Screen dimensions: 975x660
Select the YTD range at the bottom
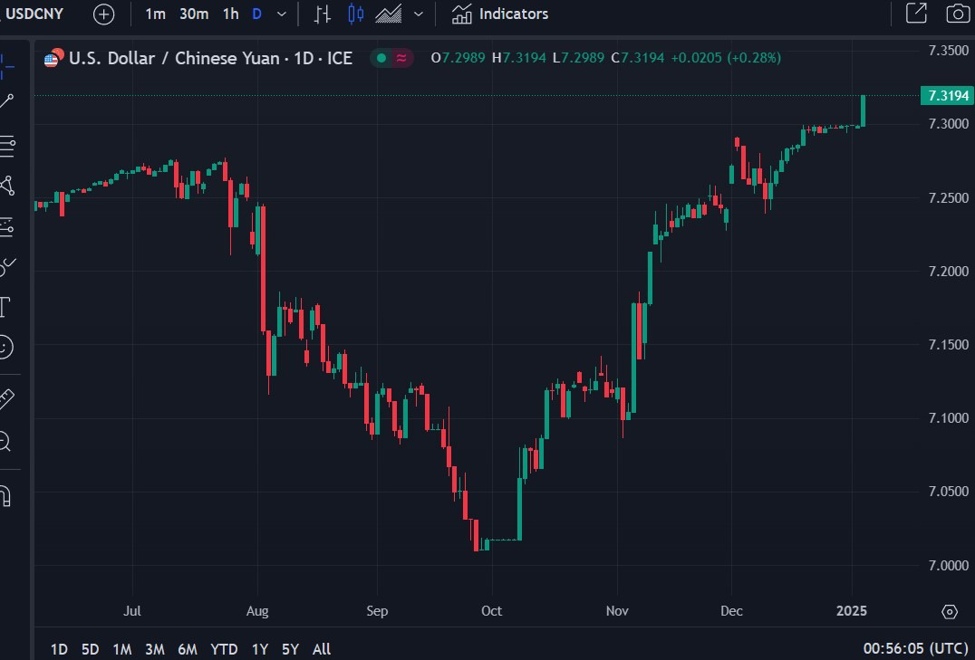pyautogui.click(x=223, y=648)
